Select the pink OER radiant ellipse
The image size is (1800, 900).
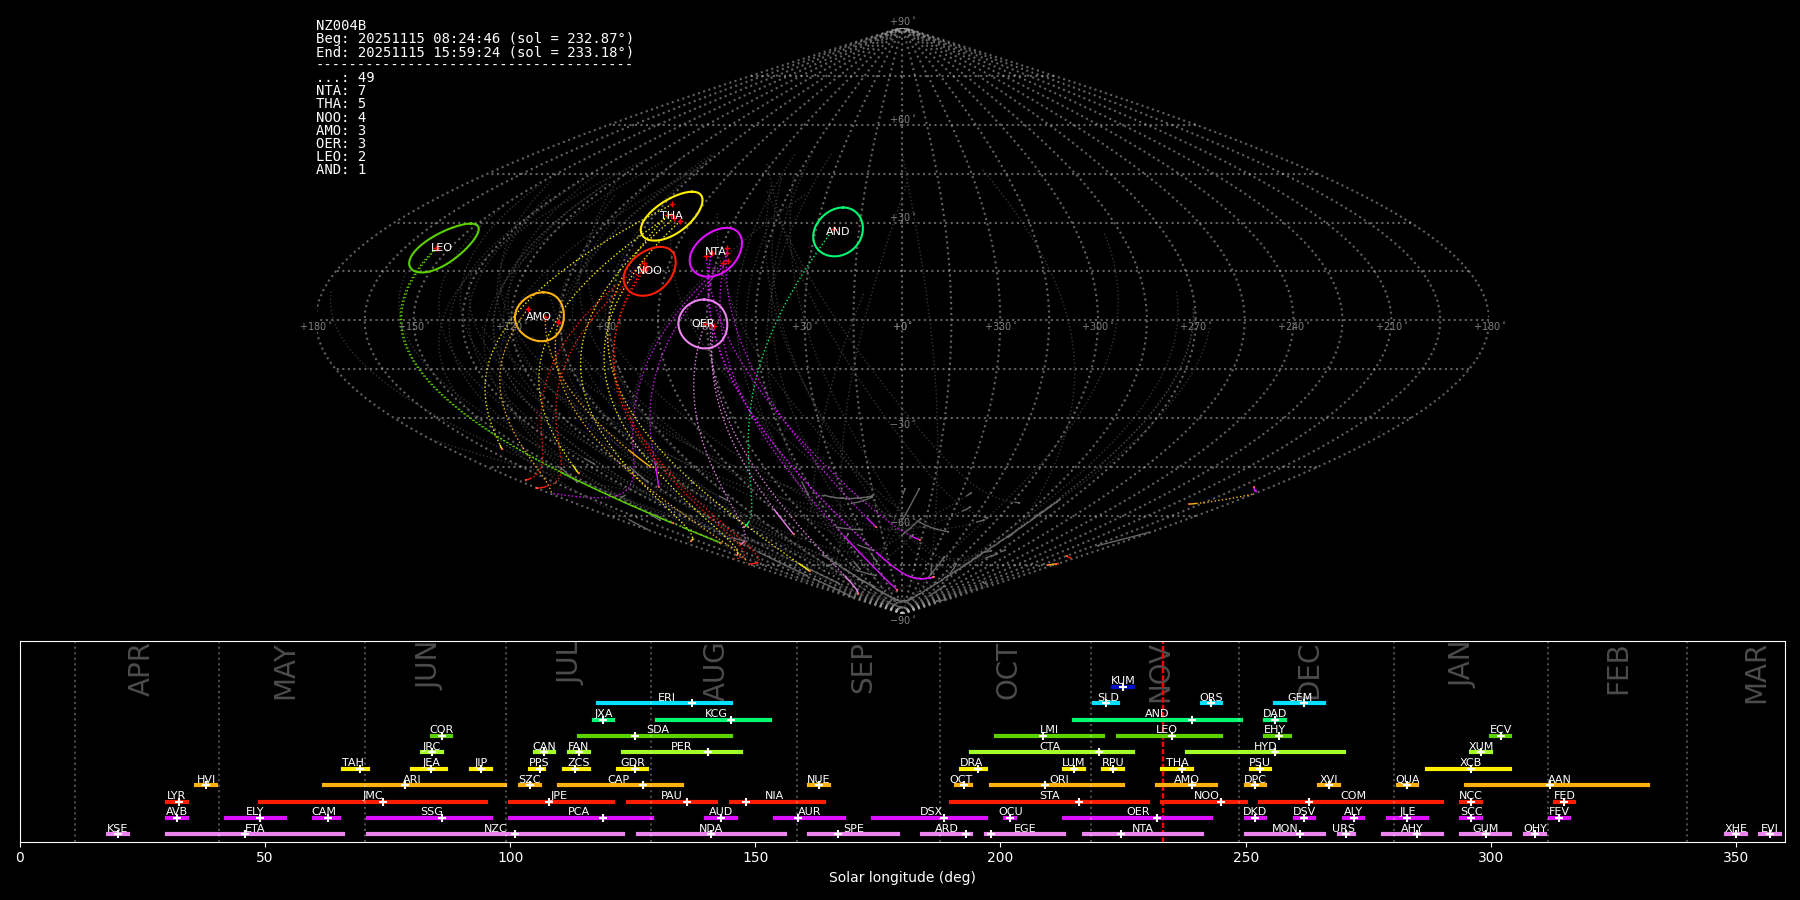pyautogui.click(x=703, y=324)
